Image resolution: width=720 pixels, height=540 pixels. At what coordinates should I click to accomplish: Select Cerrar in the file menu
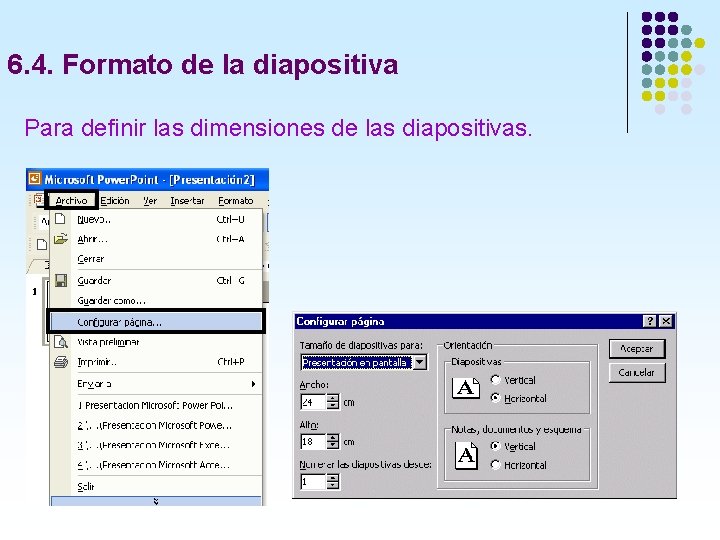(156, 259)
